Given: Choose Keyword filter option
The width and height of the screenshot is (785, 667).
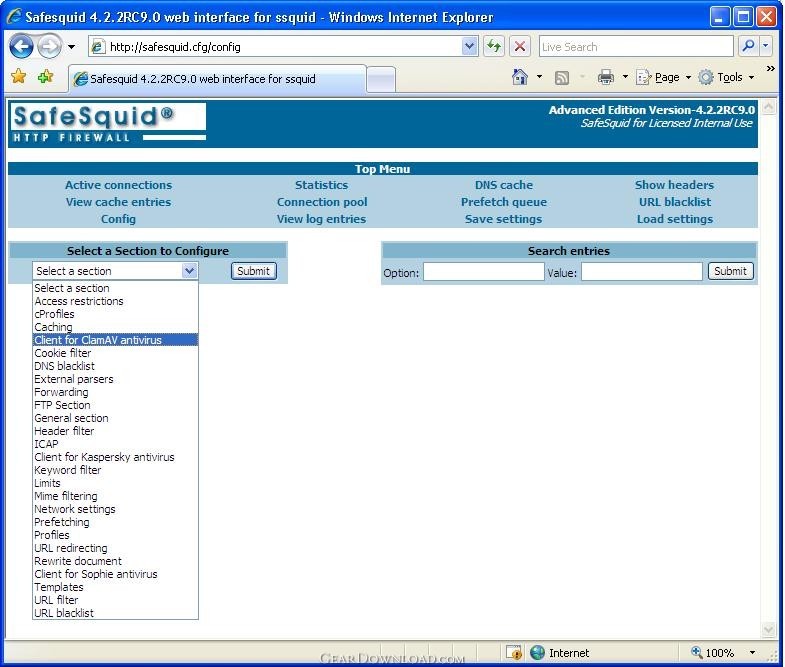Looking at the screenshot, I should 116,470.
